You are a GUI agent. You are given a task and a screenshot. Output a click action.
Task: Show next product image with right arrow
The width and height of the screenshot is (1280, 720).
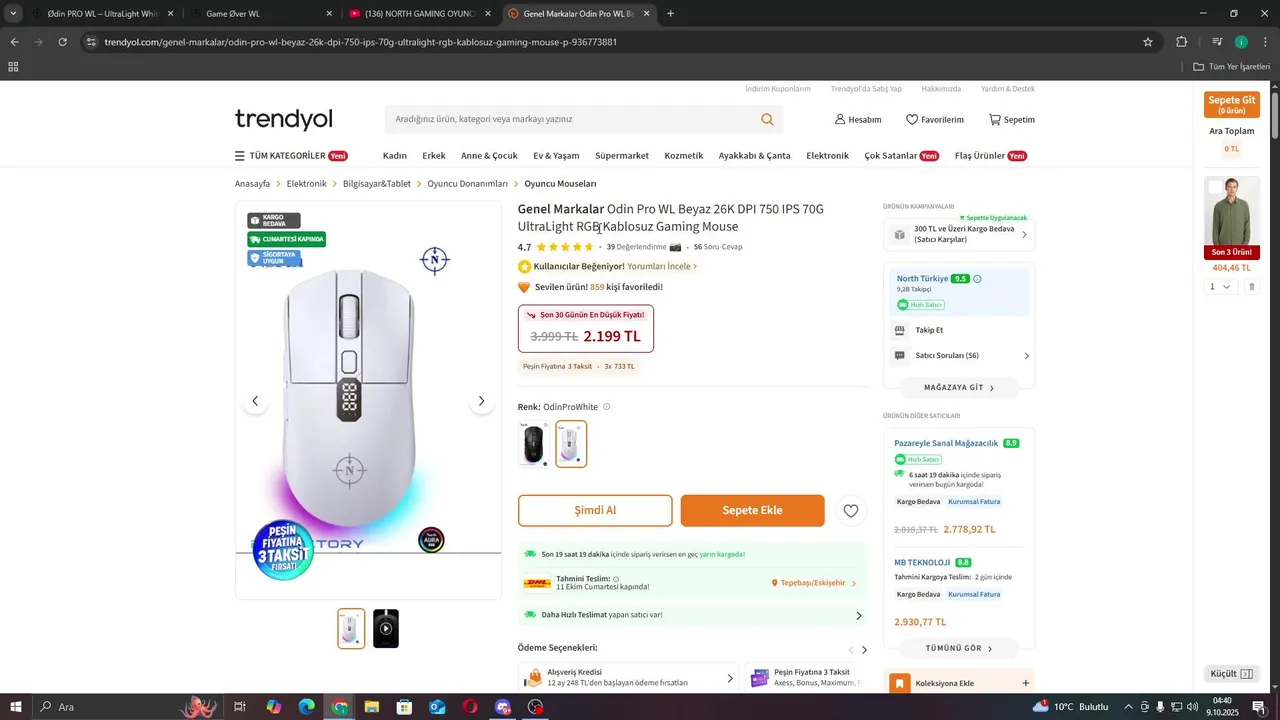tap(481, 401)
